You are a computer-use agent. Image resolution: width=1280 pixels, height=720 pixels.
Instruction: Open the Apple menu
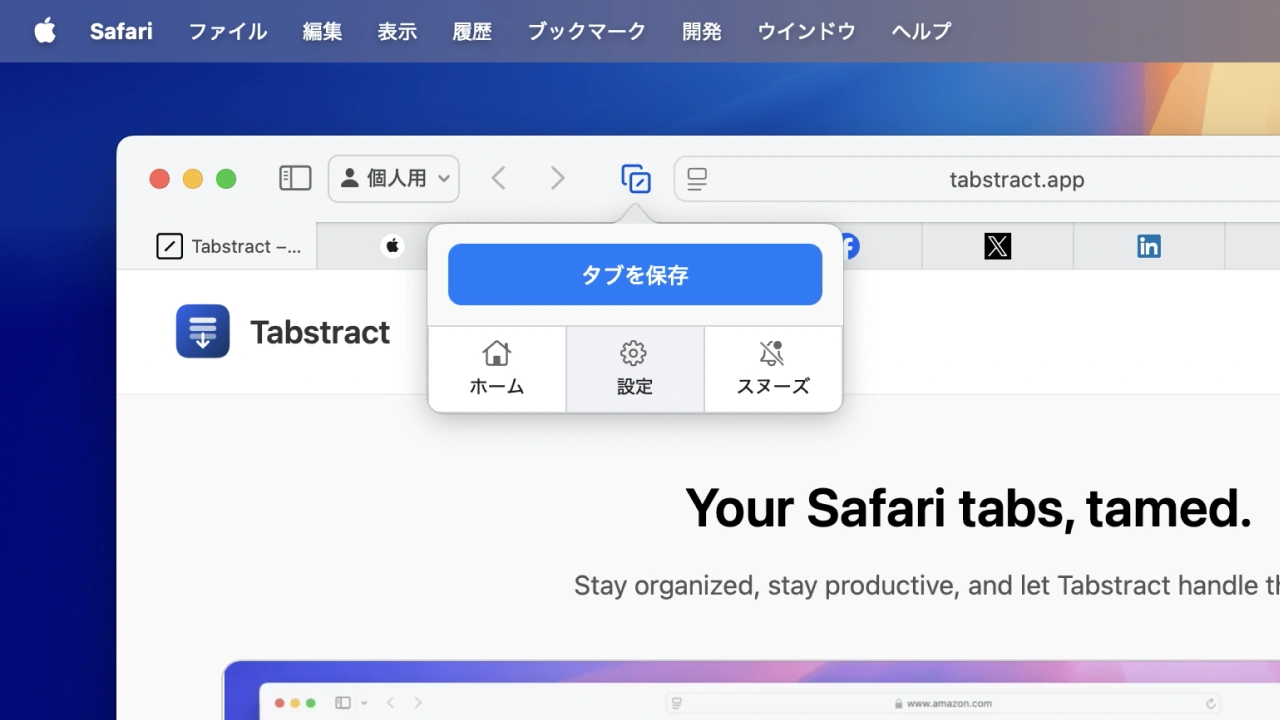[45, 31]
